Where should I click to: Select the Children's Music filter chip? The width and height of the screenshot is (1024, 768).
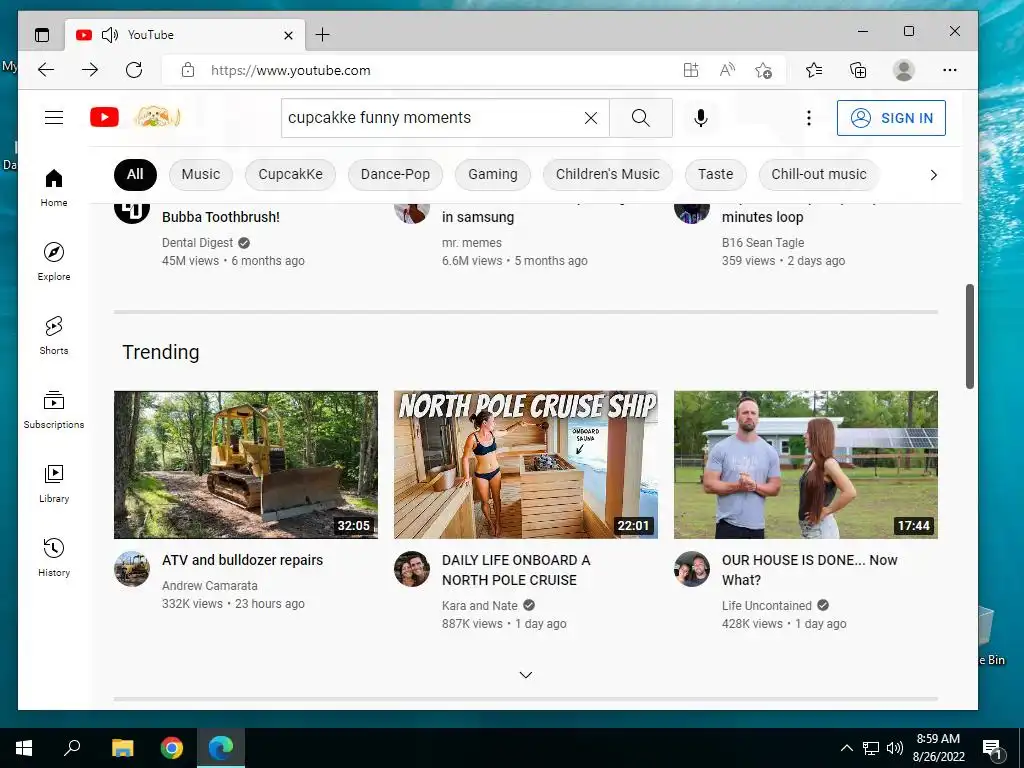point(607,174)
